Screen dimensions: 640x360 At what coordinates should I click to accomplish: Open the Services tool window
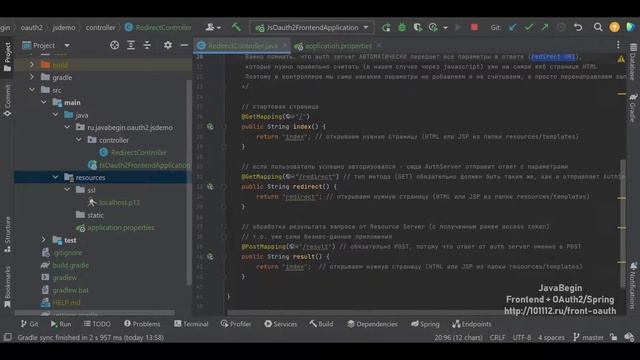pos(281,324)
